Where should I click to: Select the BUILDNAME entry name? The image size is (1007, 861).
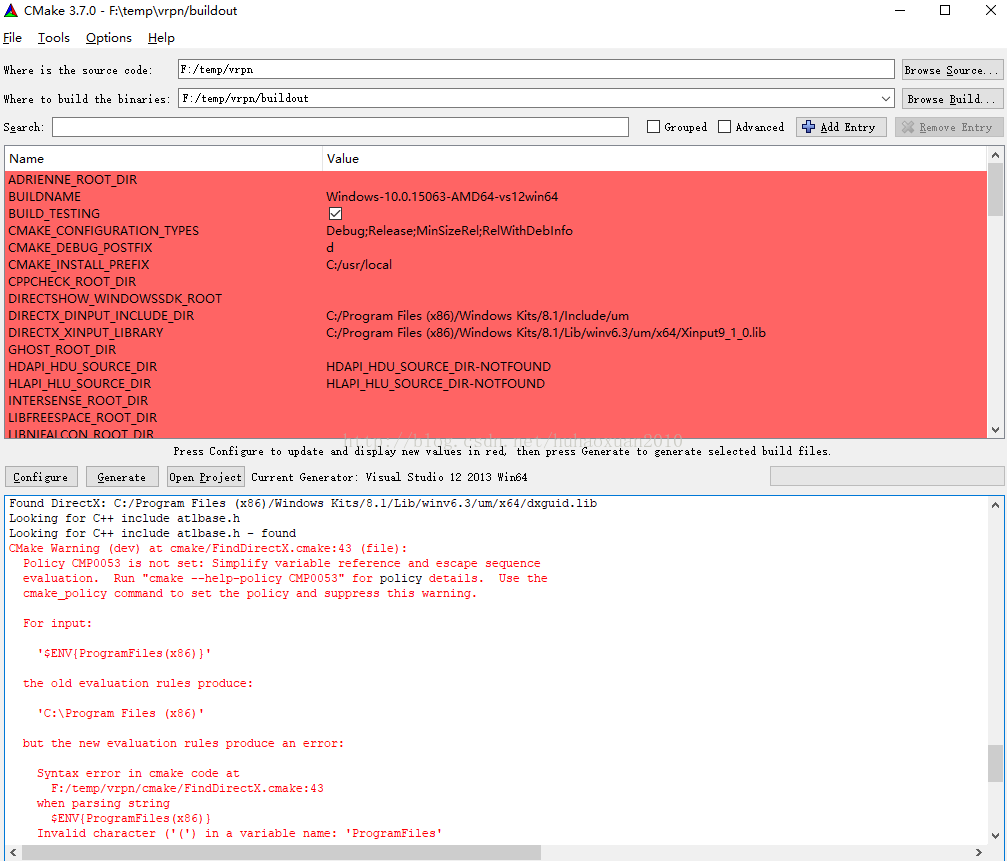[x=44, y=196]
